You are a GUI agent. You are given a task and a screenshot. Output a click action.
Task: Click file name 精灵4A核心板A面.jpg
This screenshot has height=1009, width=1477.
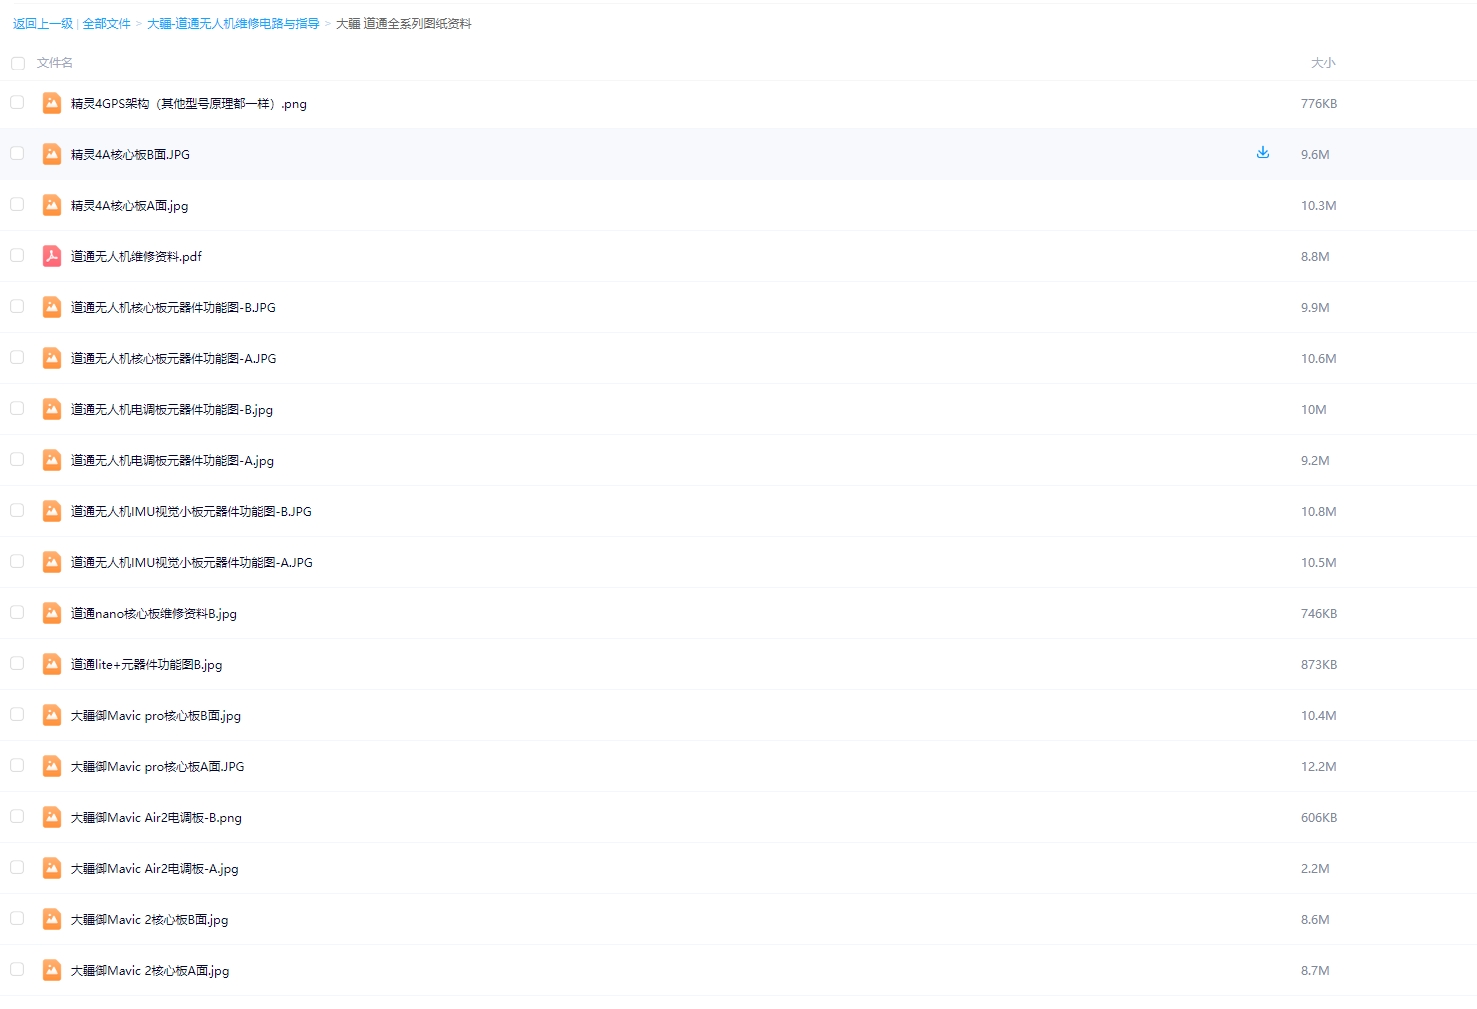point(130,205)
